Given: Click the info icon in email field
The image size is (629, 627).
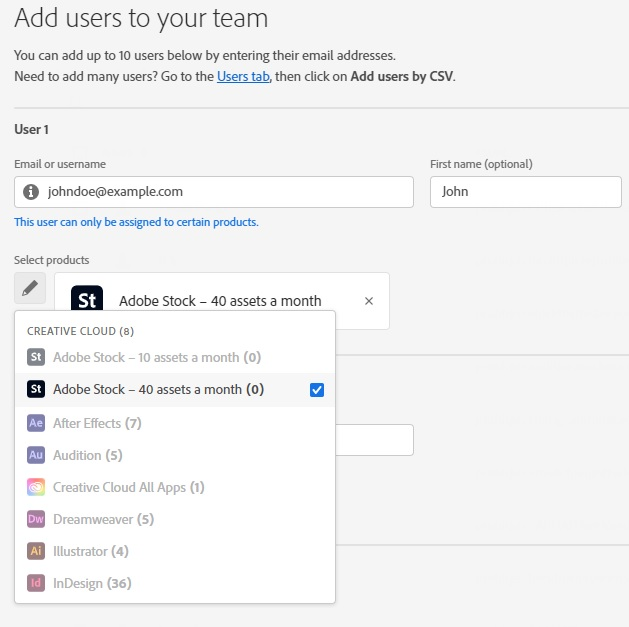Looking at the screenshot, I should tap(31, 192).
